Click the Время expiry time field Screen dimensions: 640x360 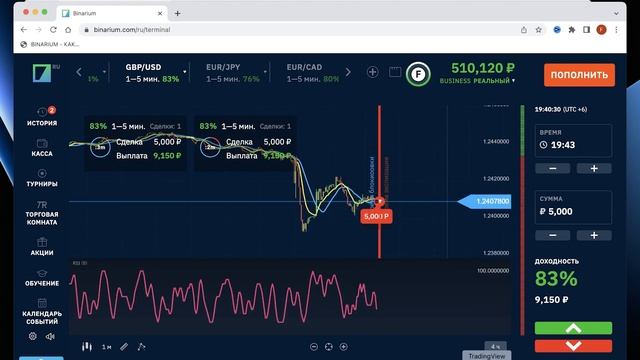coord(573,141)
